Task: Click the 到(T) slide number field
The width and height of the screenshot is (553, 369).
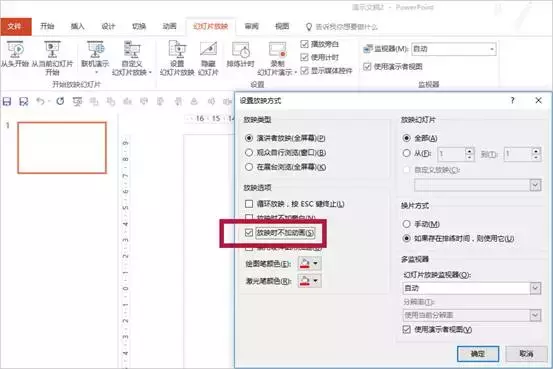Action: click(518, 154)
